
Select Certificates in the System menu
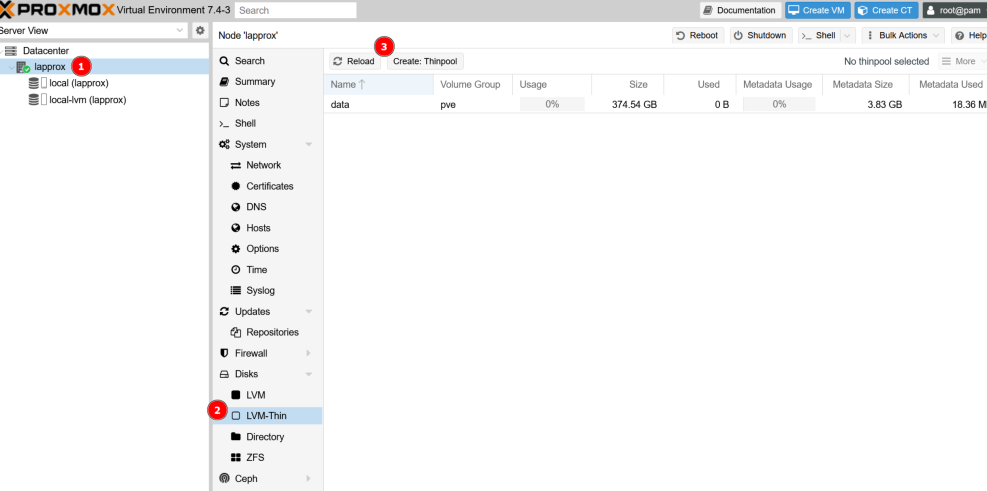coord(269,186)
